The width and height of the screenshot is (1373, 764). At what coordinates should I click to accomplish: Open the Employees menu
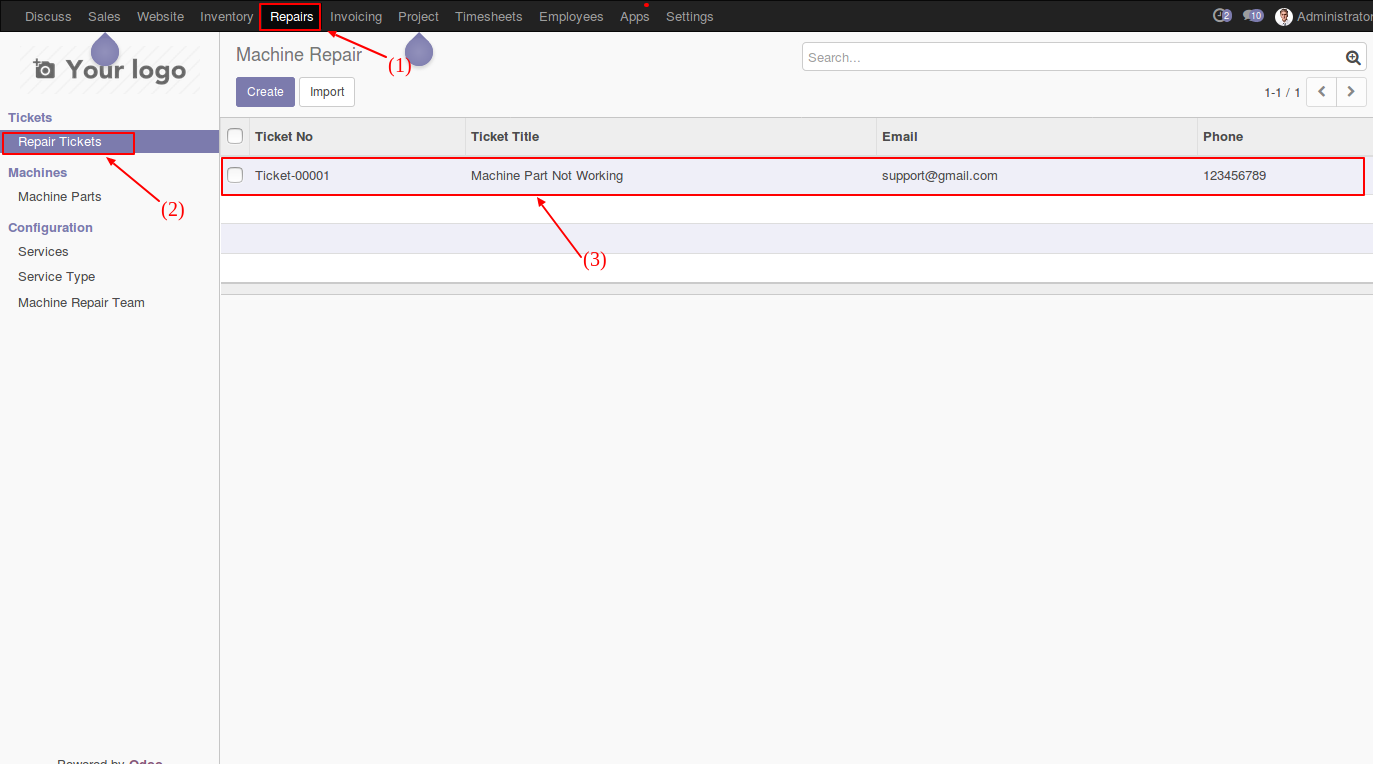pyautogui.click(x=571, y=16)
